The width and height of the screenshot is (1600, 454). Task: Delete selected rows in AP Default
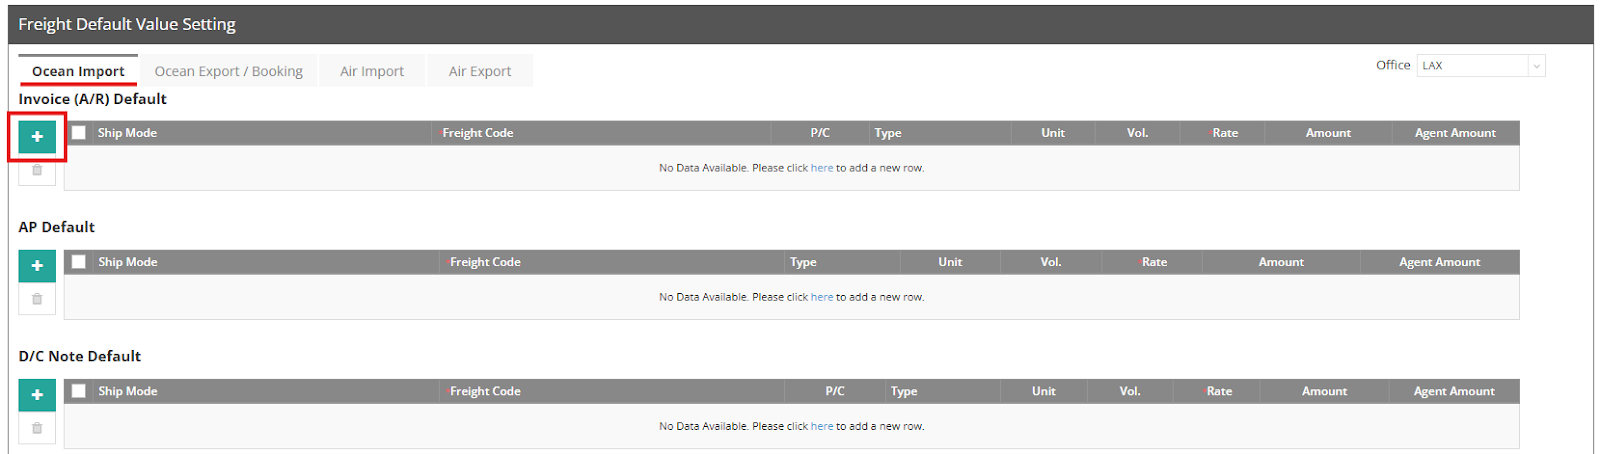pyautogui.click(x=37, y=299)
